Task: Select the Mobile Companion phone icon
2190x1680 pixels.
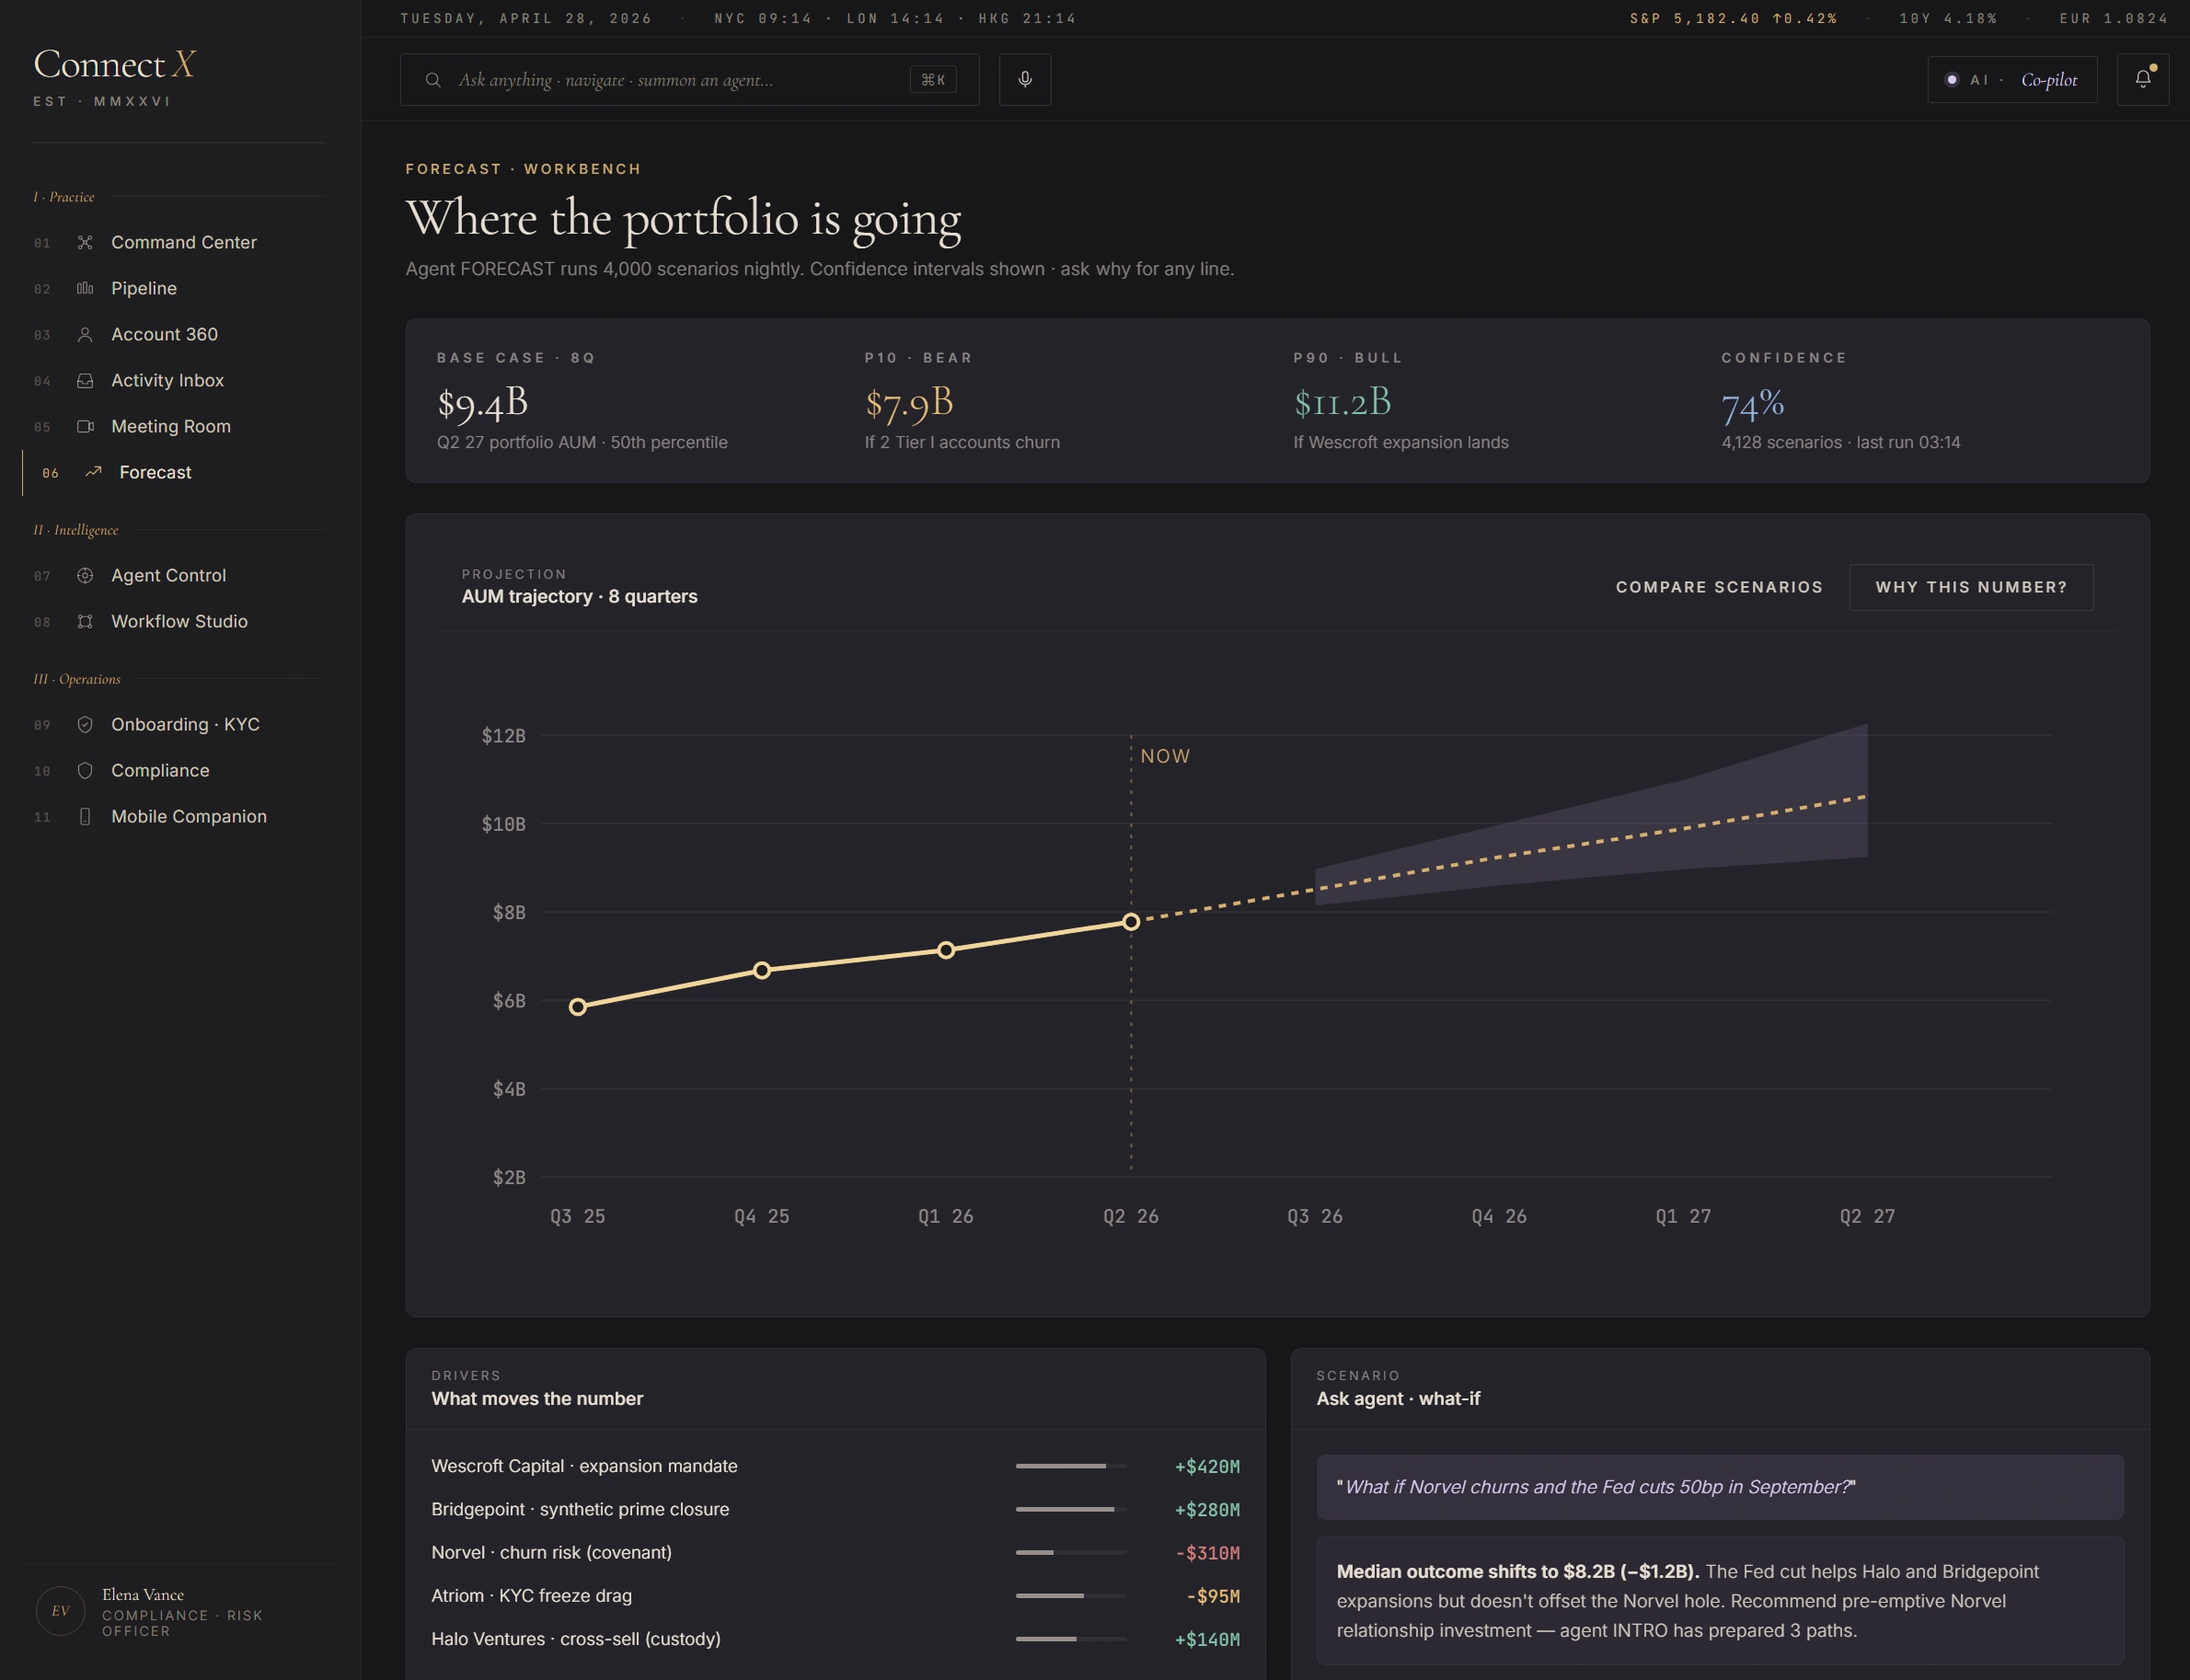Action: point(87,816)
